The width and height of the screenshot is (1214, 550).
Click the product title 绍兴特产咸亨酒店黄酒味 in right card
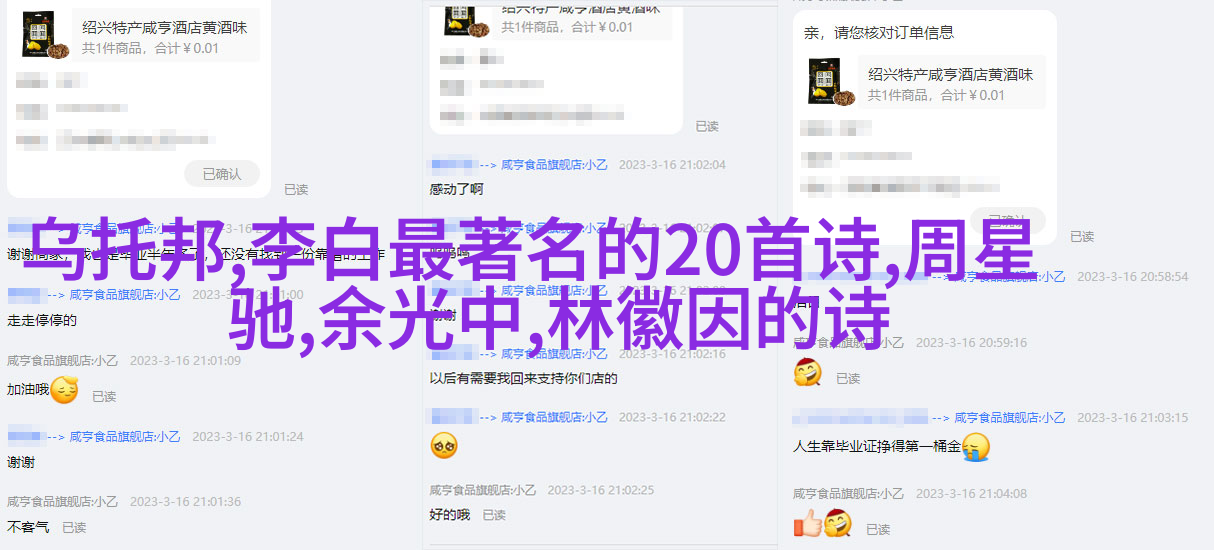[951, 74]
